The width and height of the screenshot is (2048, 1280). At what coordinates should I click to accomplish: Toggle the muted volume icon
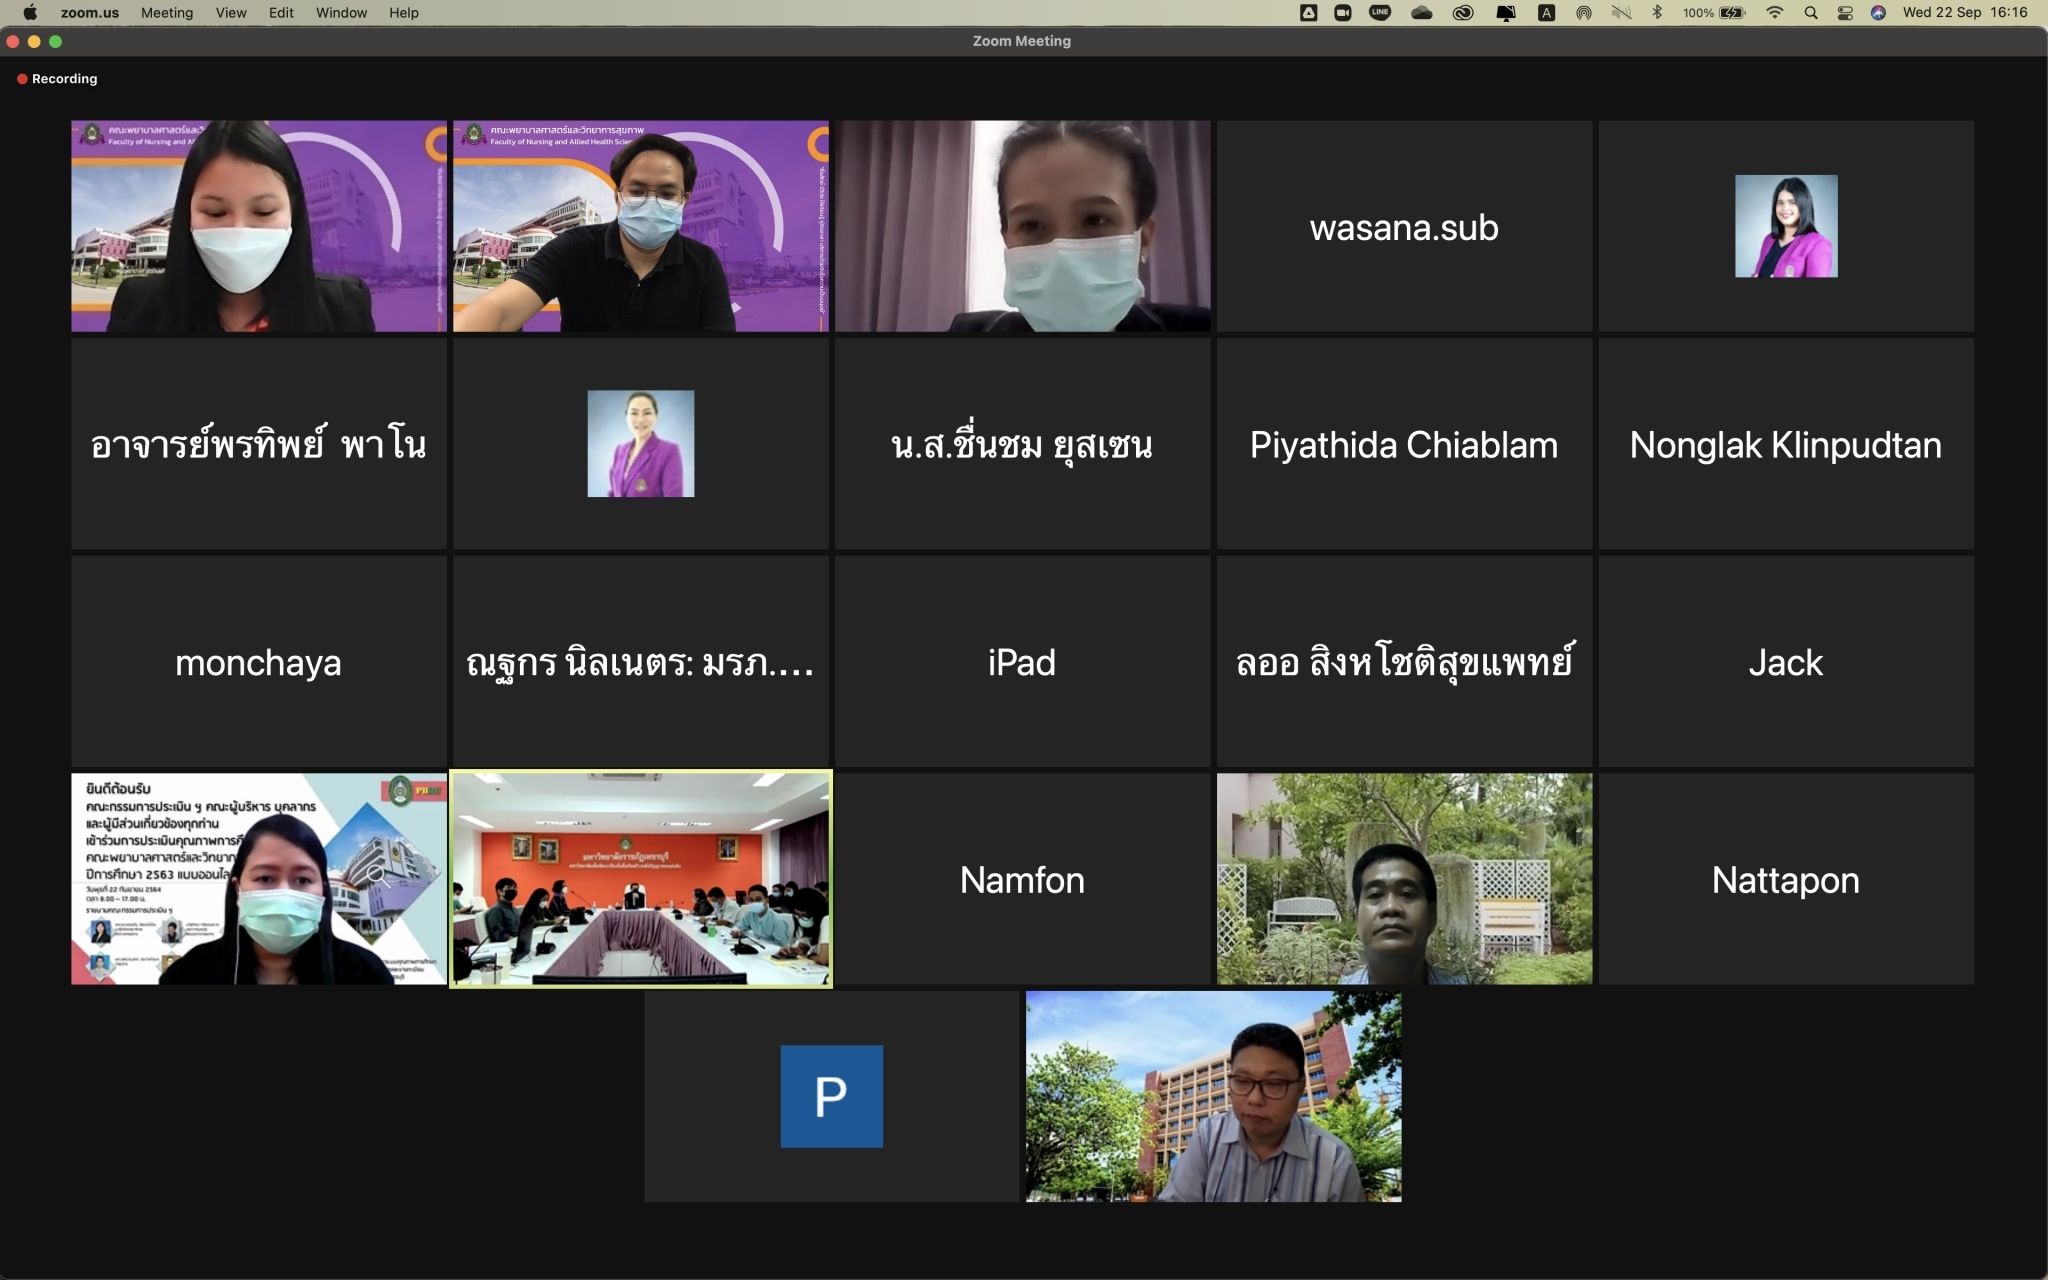pyautogui.click(x=1621, y=13)
